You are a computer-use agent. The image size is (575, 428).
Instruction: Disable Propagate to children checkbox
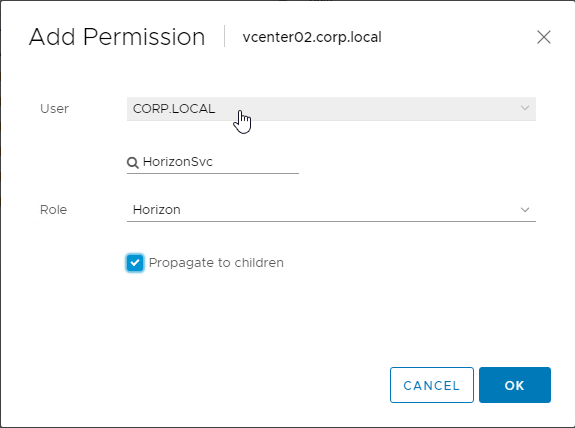[135, 263]
